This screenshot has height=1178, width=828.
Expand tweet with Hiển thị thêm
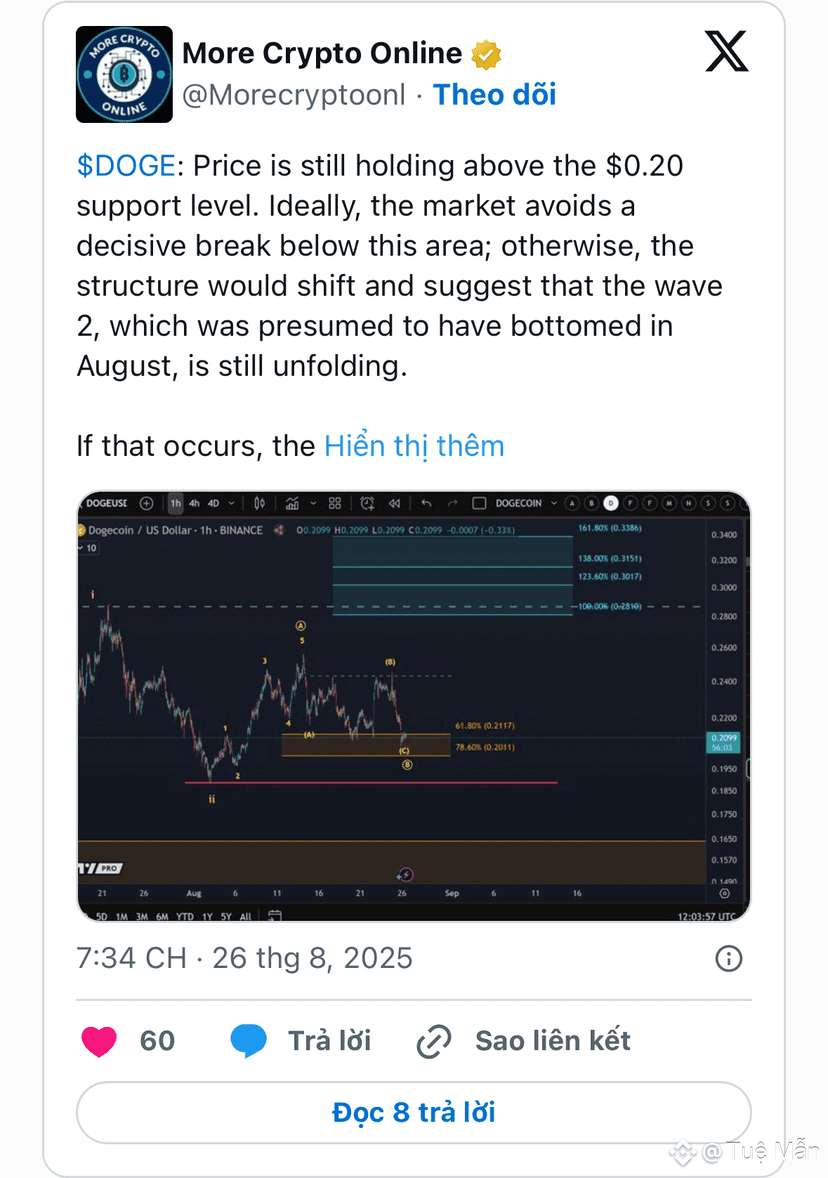[414, 446]
